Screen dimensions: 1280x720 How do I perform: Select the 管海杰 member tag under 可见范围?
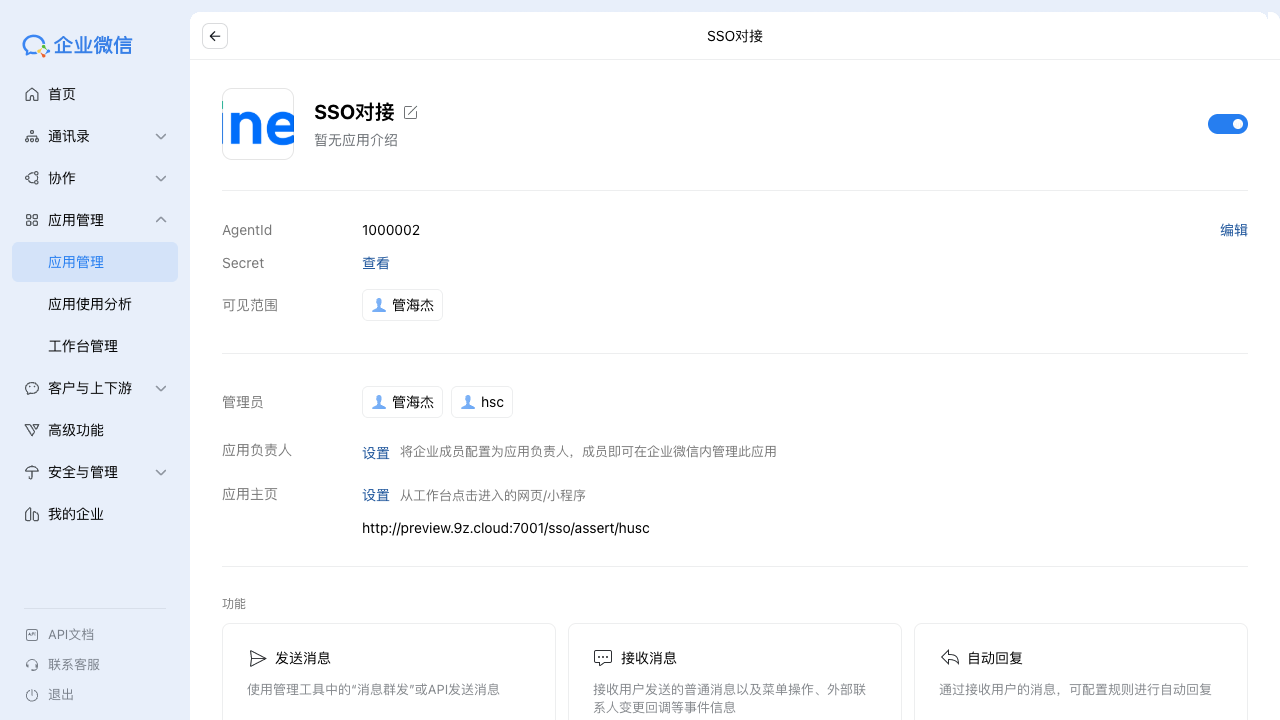tap(402, 305)
